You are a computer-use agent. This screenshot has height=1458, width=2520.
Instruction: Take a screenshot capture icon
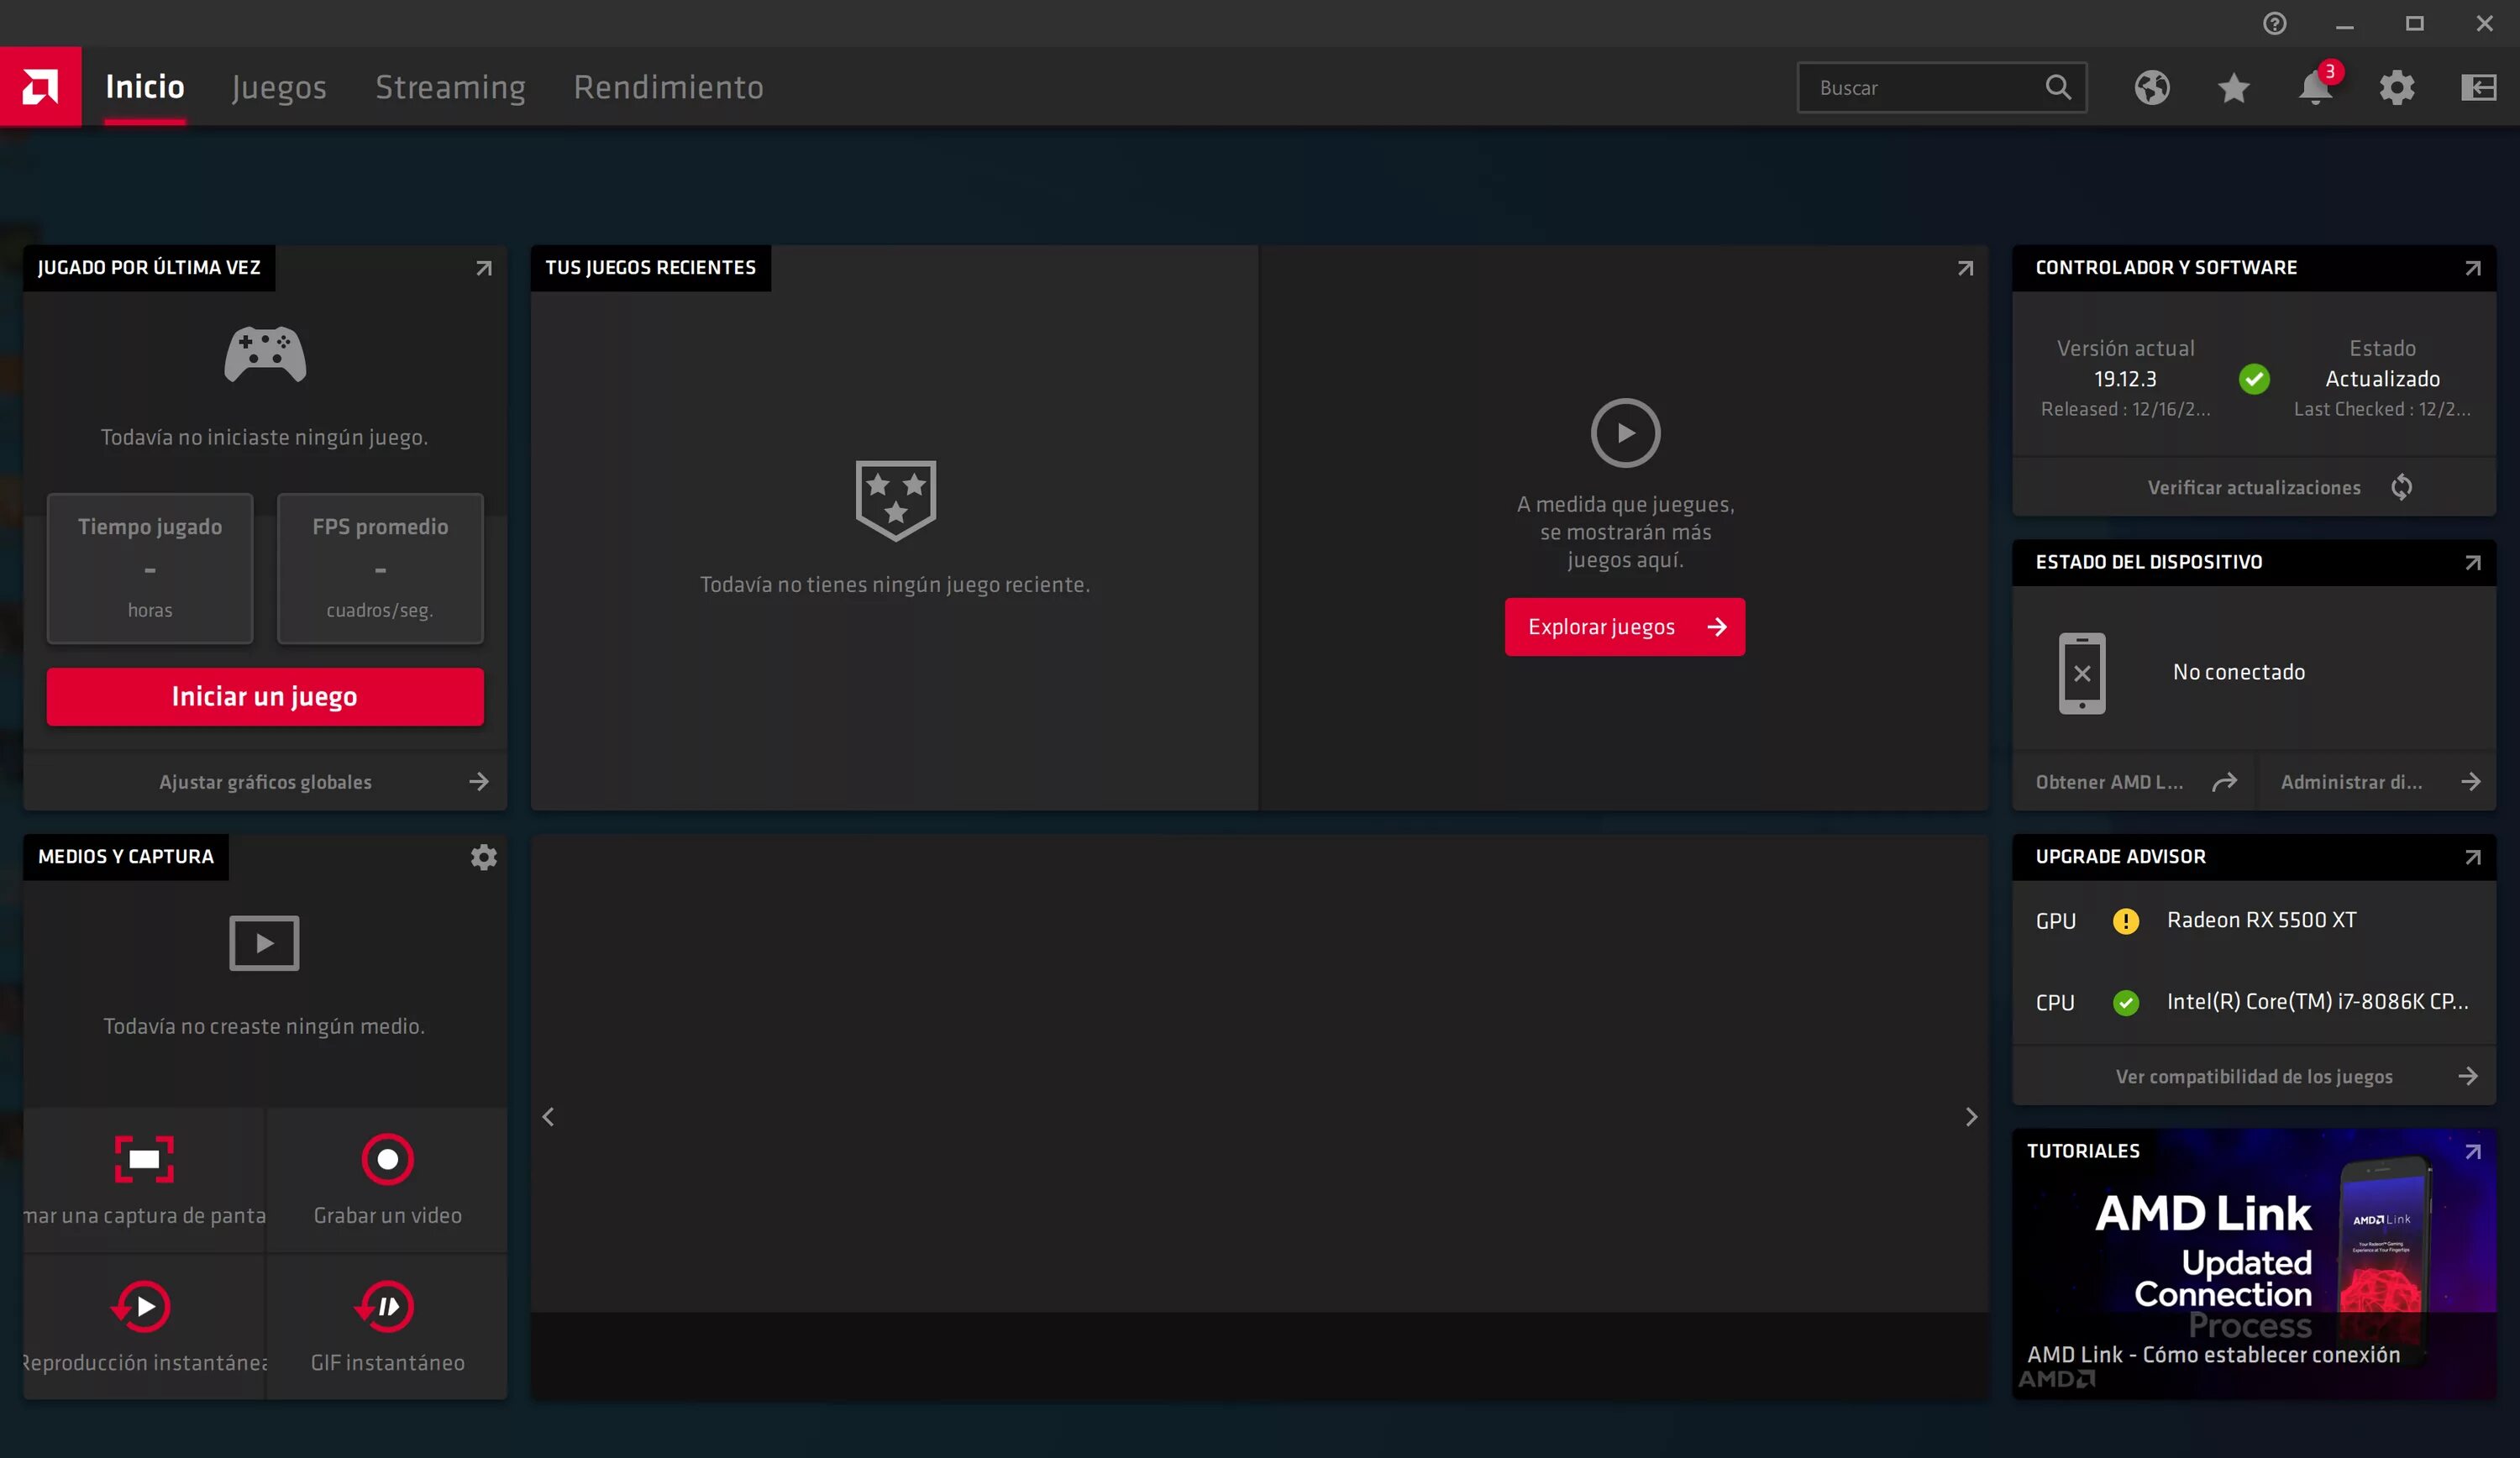pyautogui.click(x=144, y=1159)
